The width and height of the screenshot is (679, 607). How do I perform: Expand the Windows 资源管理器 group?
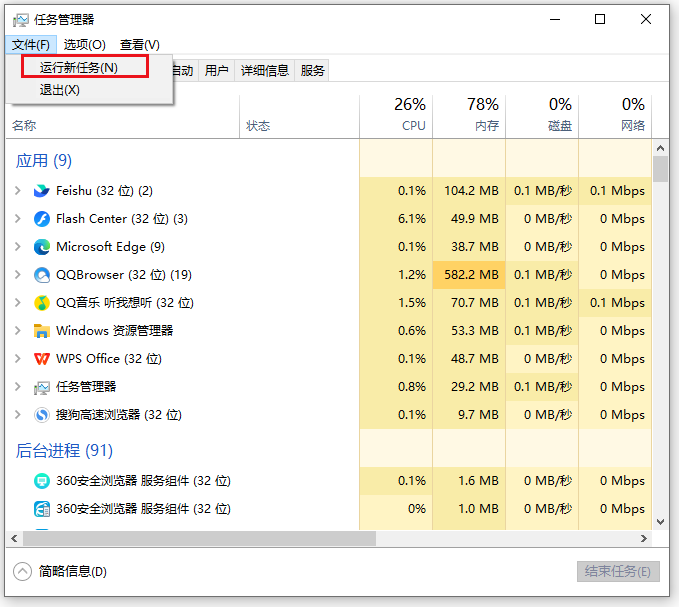coord(18,331)
